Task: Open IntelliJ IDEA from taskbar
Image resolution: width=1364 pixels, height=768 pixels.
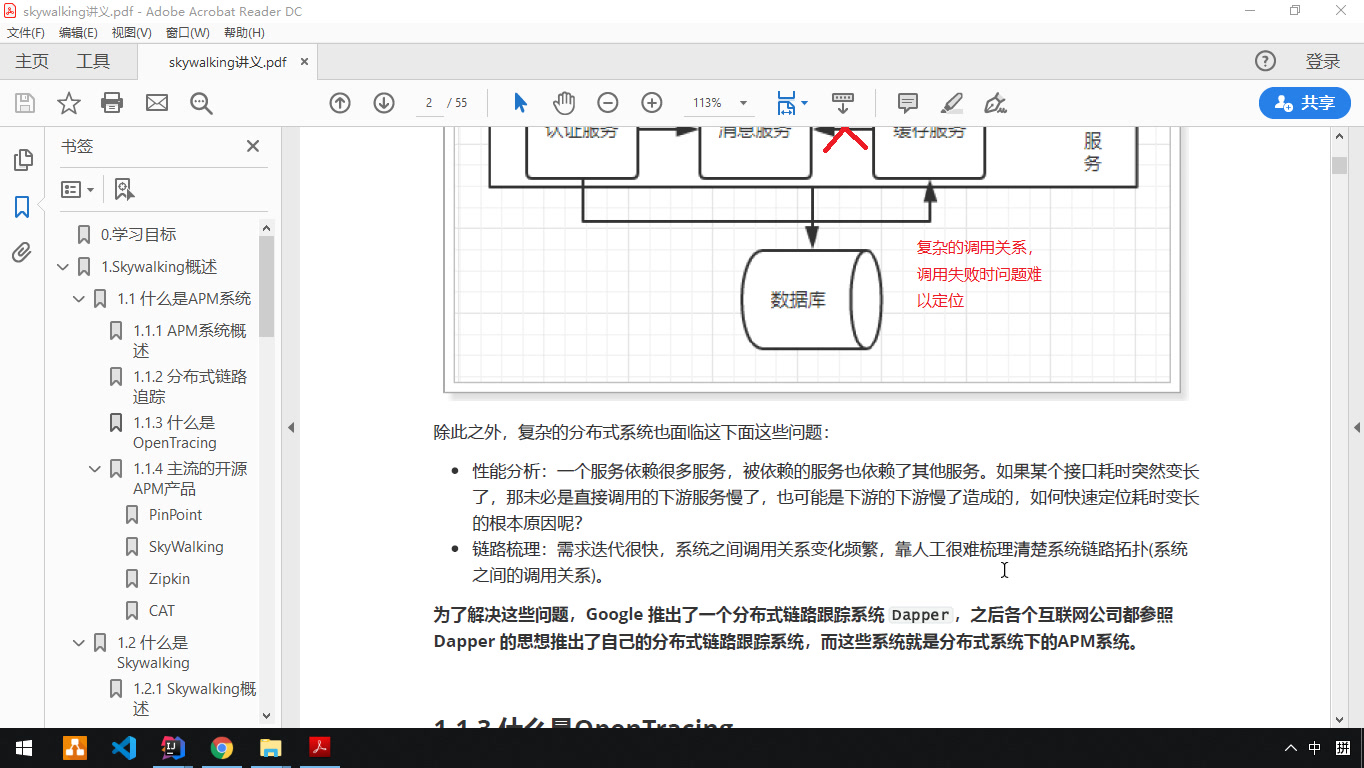Action: pos(173,748)
